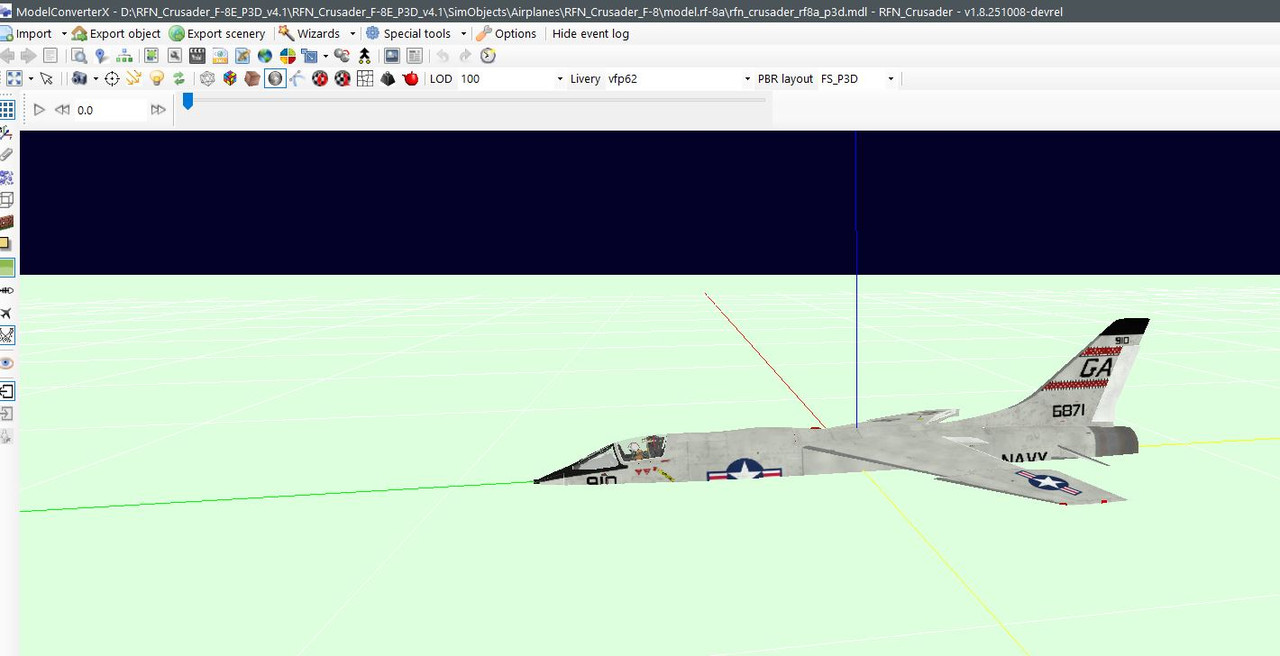Open the Wizards menu
Screen dimensions: 1280x656
310,33
